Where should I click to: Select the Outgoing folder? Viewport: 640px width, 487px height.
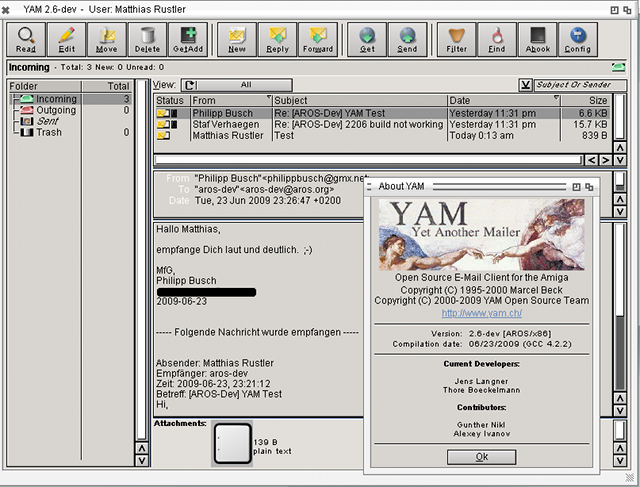(55, 110)
